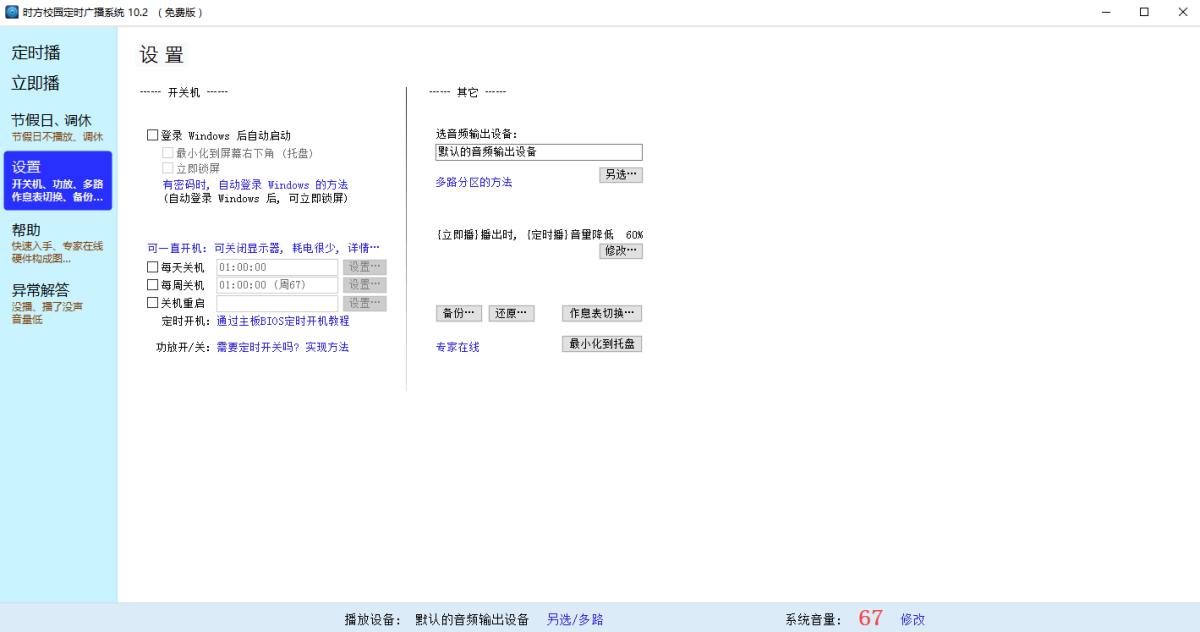Click 最小化到托盘 to minimize to tray
The width and height of the screenshot is (1200, 632).
coord(601,343)
